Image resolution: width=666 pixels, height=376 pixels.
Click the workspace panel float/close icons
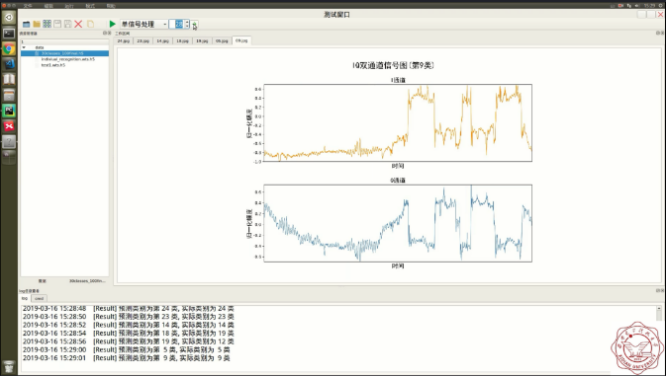pos(660,33)
